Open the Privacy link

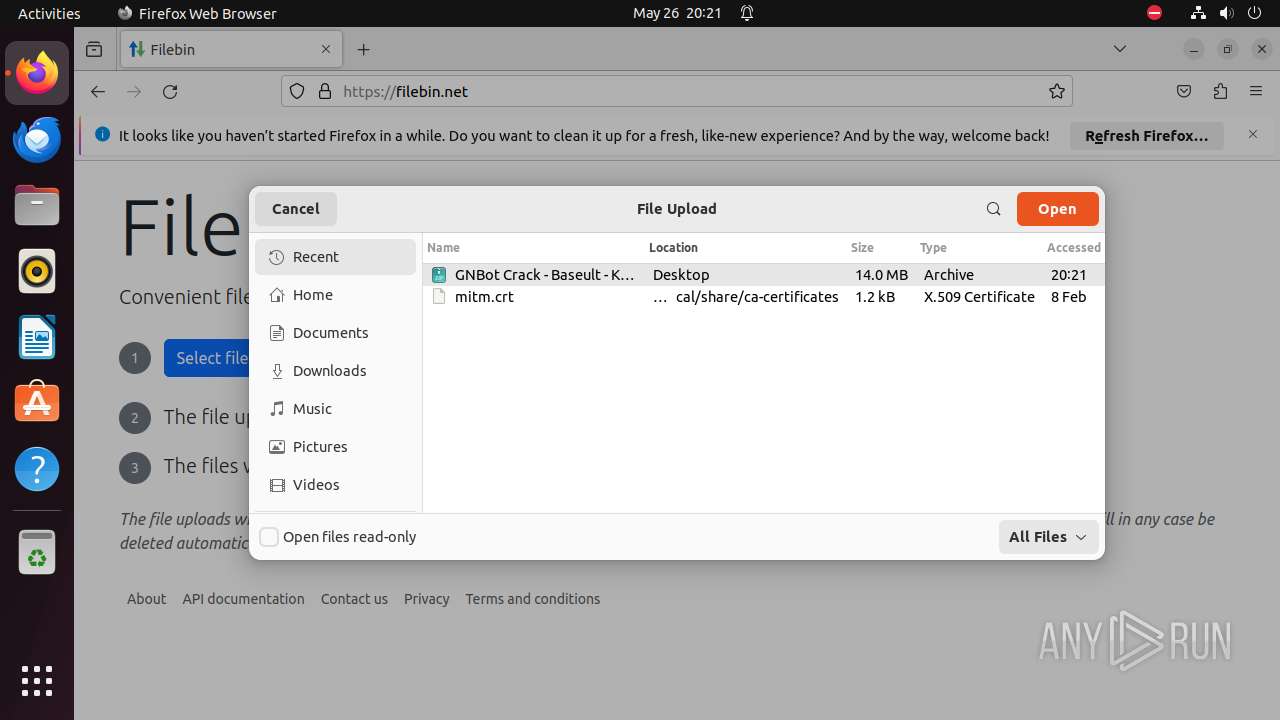click(426, 599)
